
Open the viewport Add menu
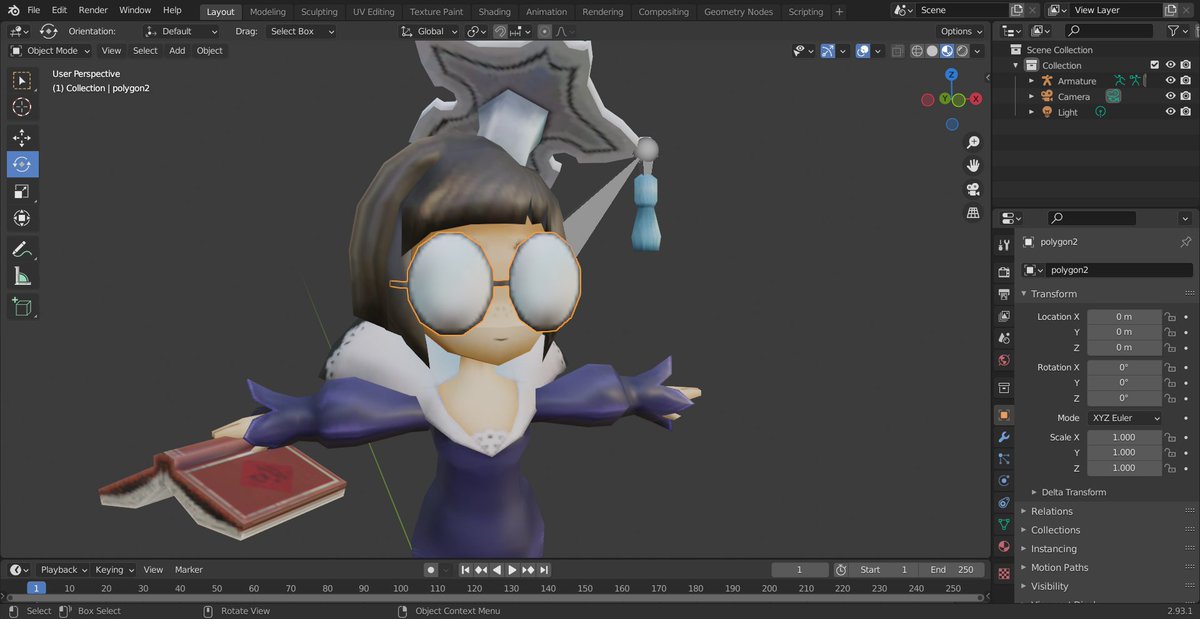click(177, 50)
